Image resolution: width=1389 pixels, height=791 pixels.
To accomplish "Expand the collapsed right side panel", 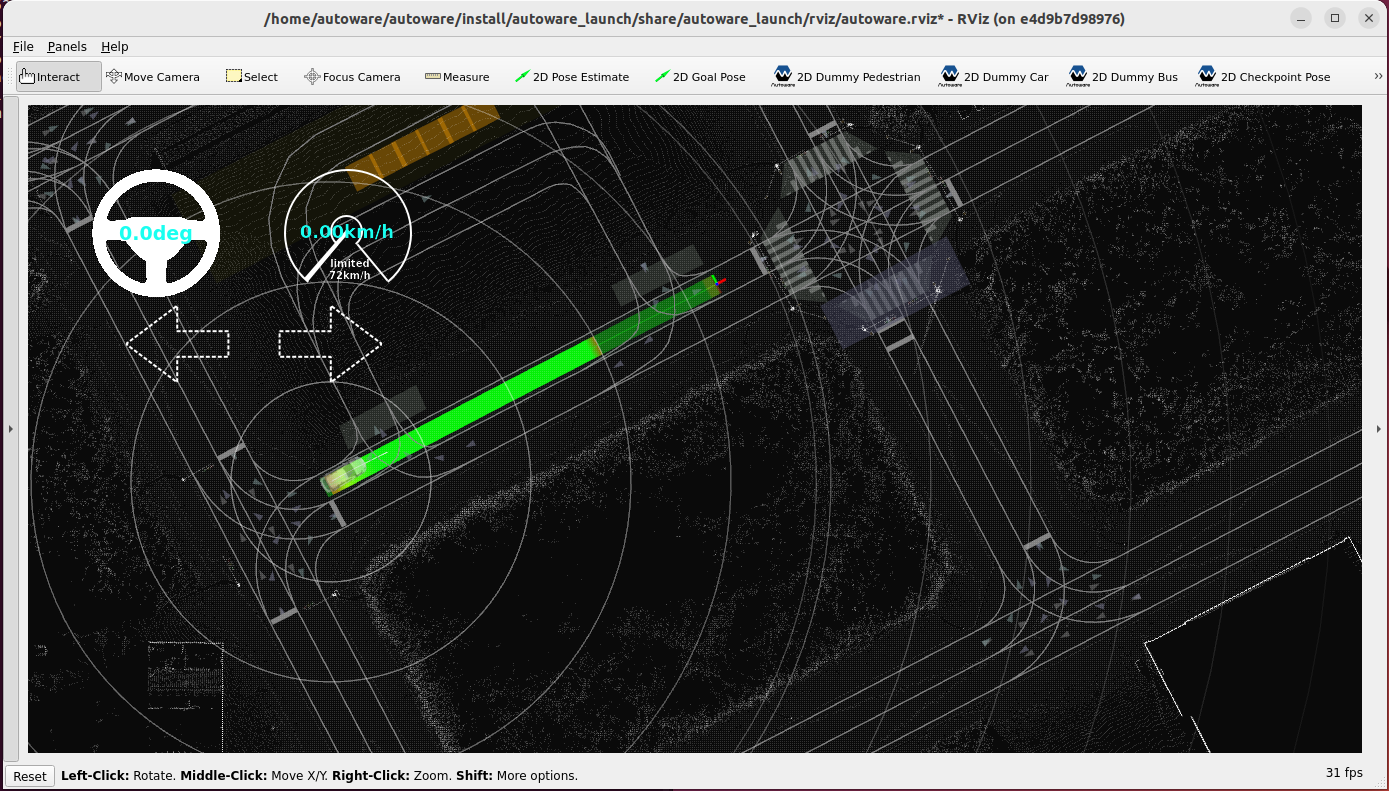I will pyautogui.click(x=1379, y=428).
